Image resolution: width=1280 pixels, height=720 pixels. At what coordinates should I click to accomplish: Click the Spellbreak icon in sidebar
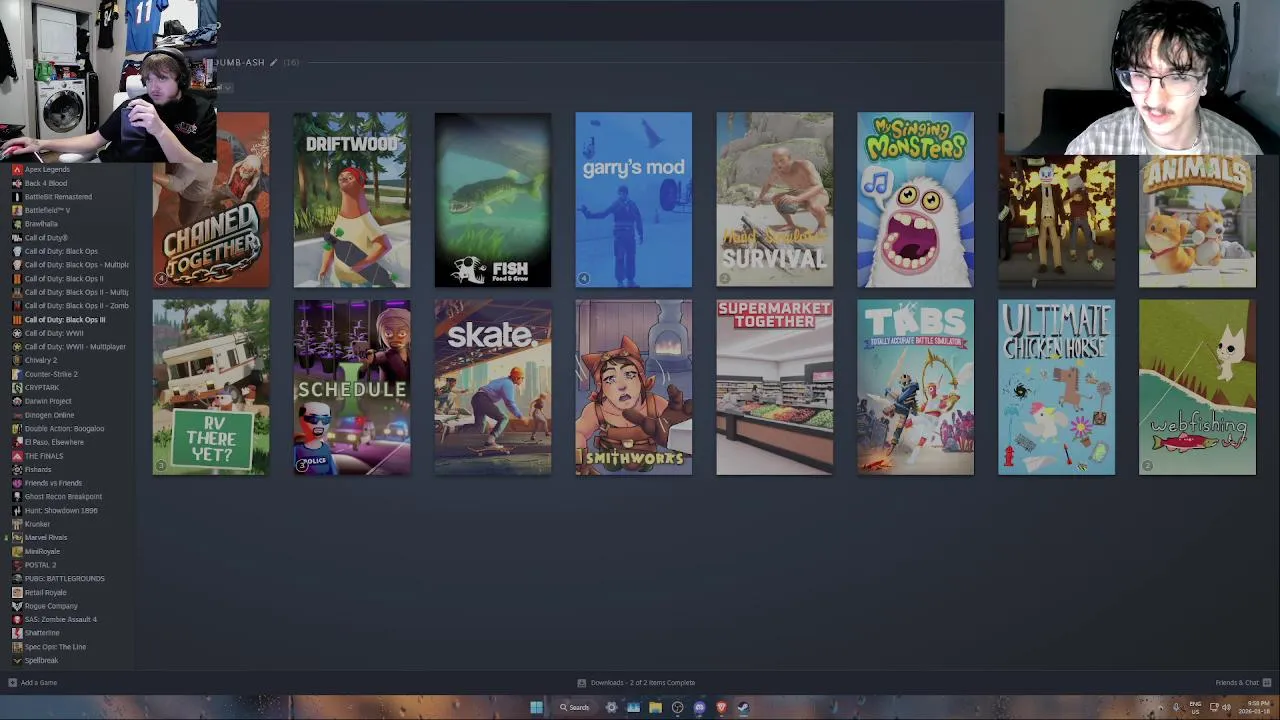(x=17, y=660)
